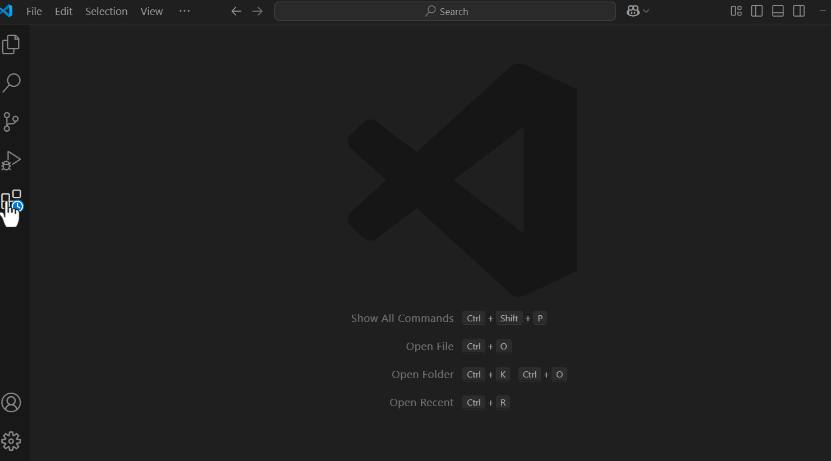Image resolution: width=831 pixels, height=461 pixels.
Task: Minimize the VS Code window
Action: coord(823,11)
